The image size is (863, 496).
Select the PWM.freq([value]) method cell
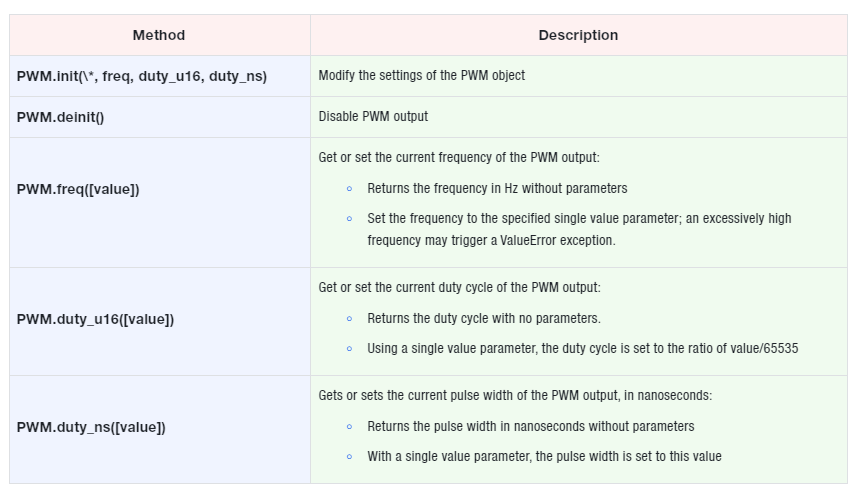pos(160,203)
